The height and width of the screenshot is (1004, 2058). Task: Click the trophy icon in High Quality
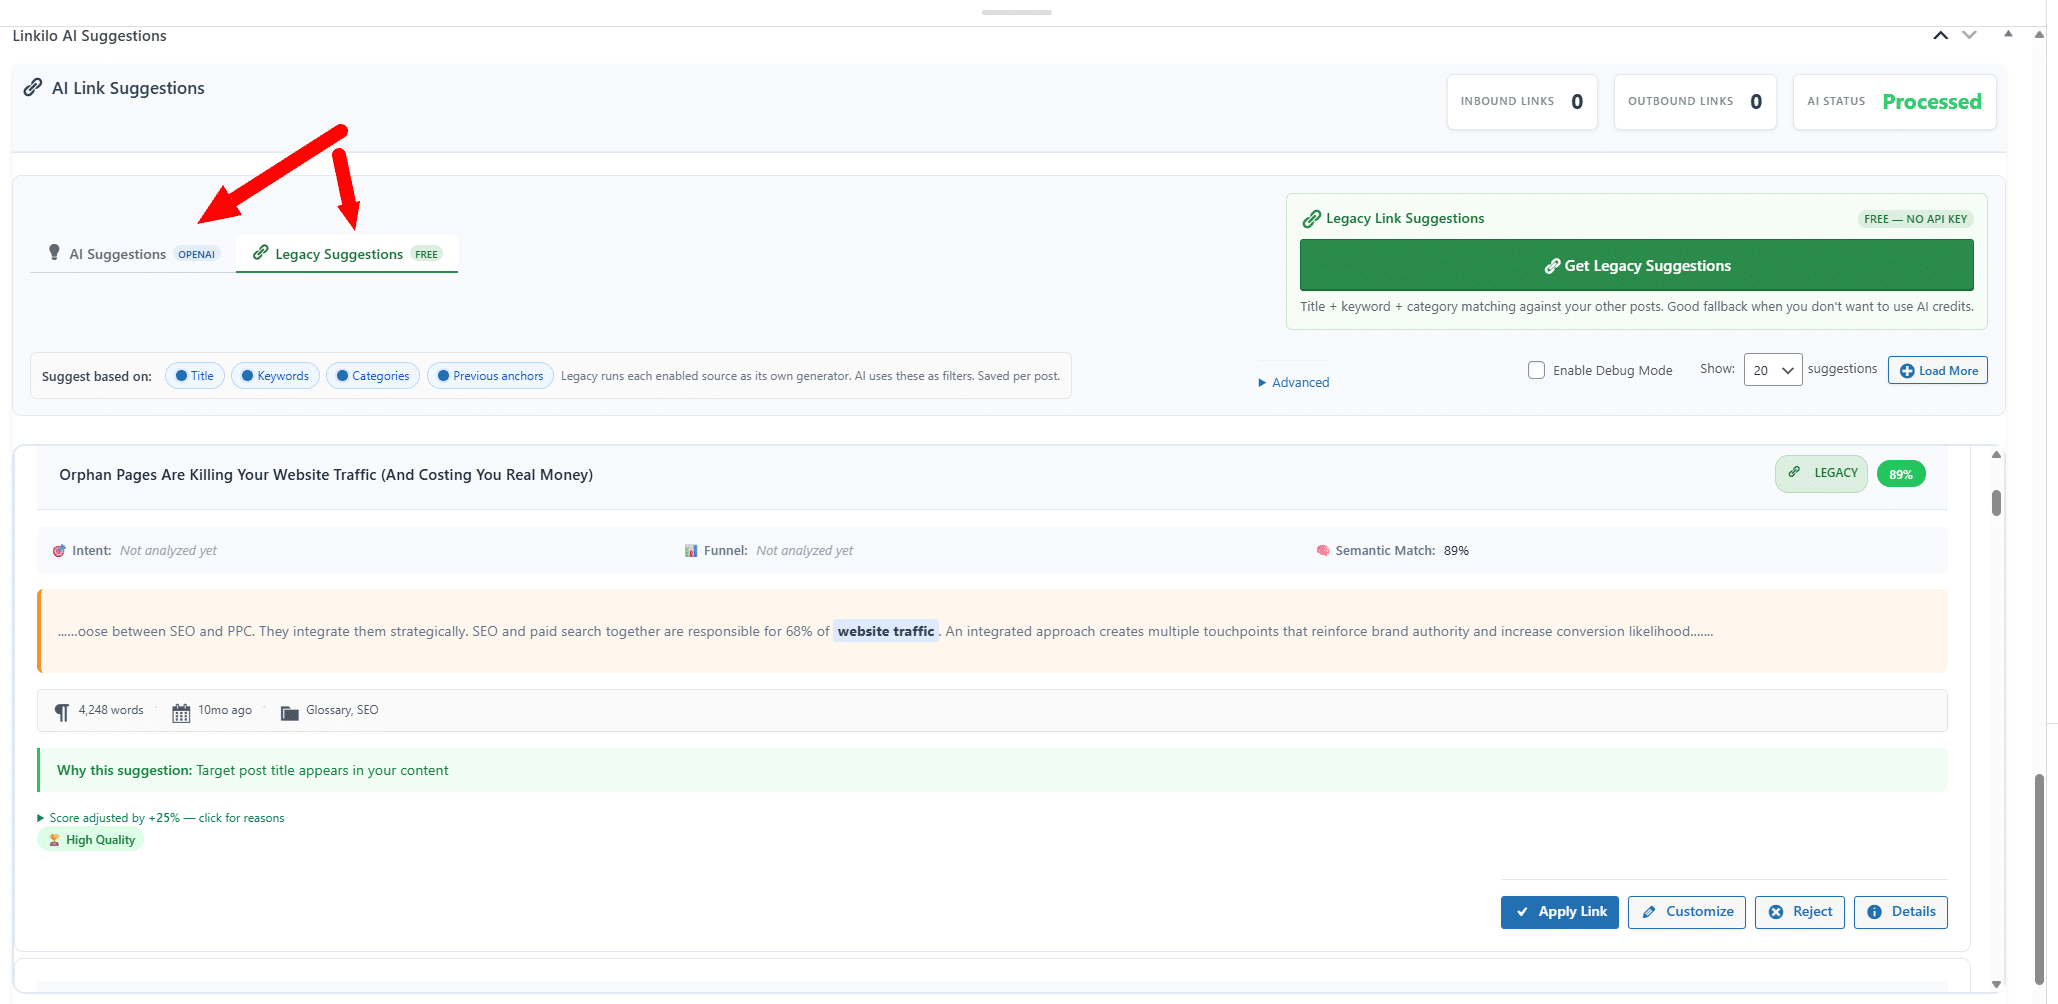[x=55, y=840]
